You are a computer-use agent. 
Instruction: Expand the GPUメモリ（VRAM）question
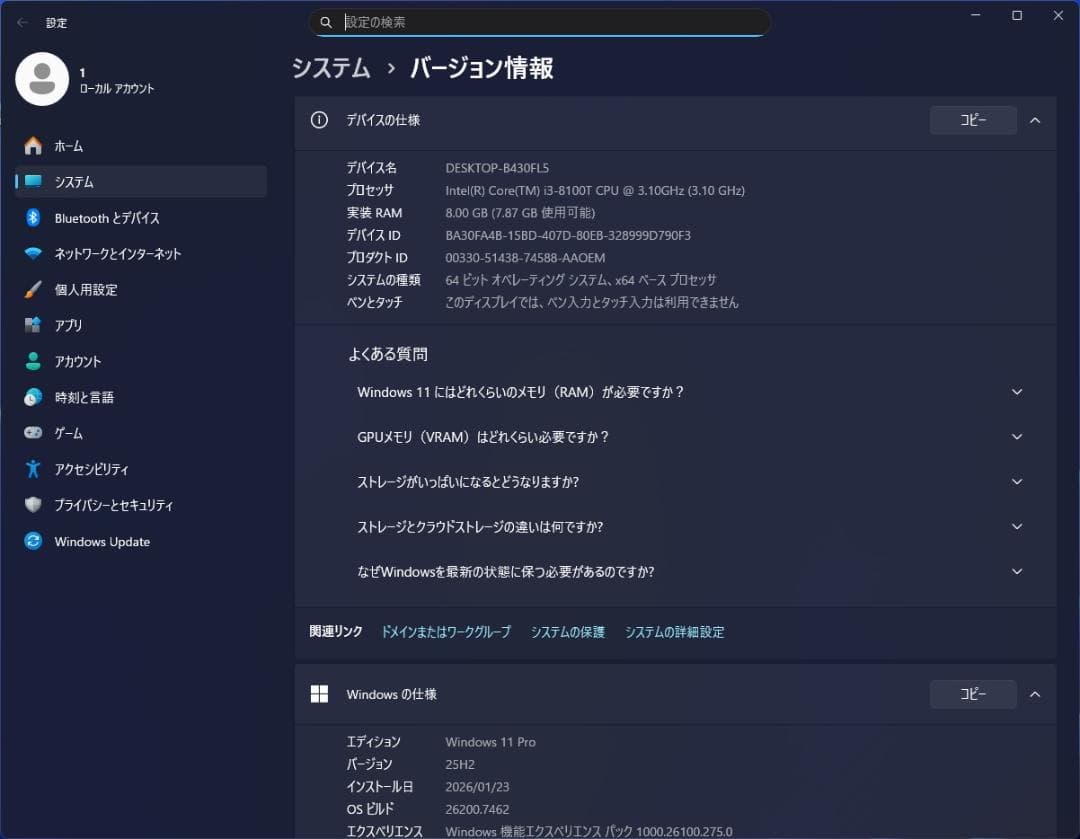point(1017,436)
